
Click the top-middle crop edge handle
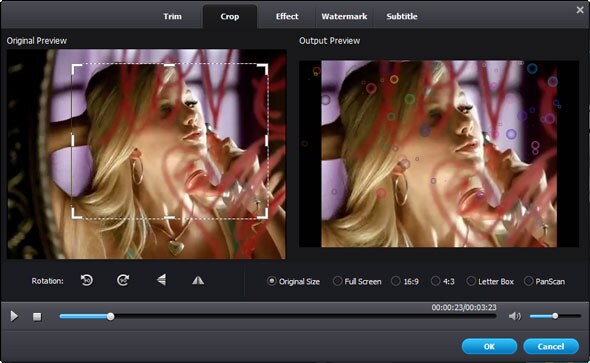pos(169,65)
